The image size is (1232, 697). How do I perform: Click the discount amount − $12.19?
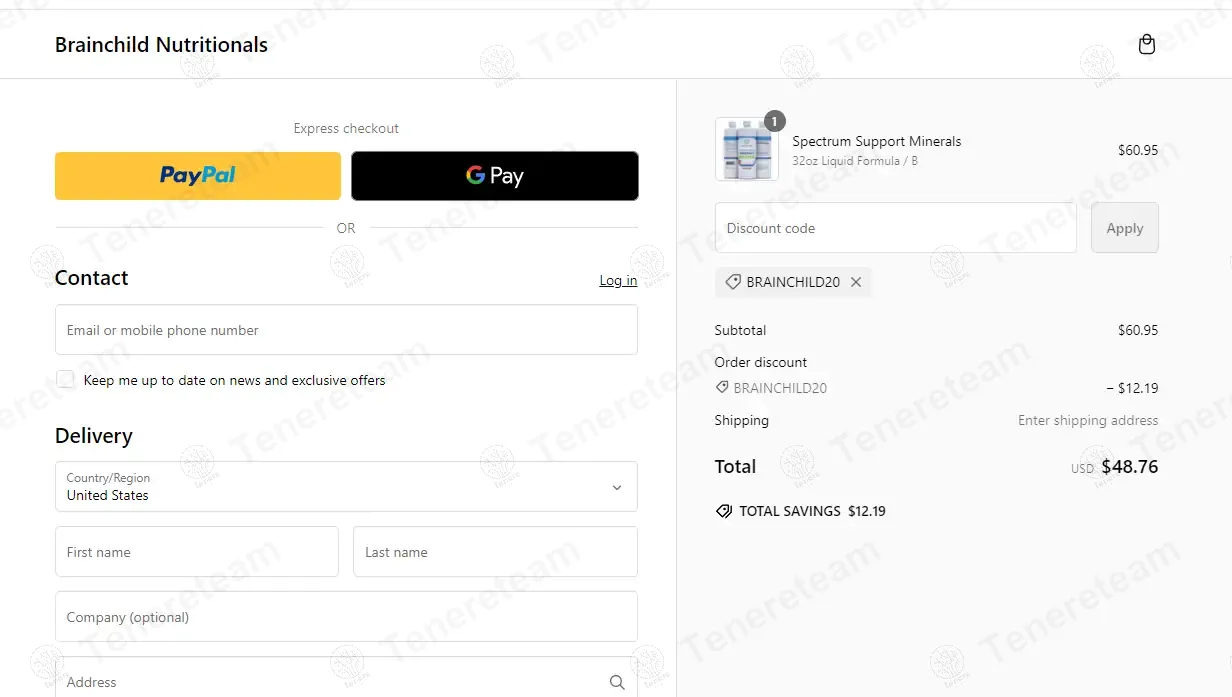1132,388
